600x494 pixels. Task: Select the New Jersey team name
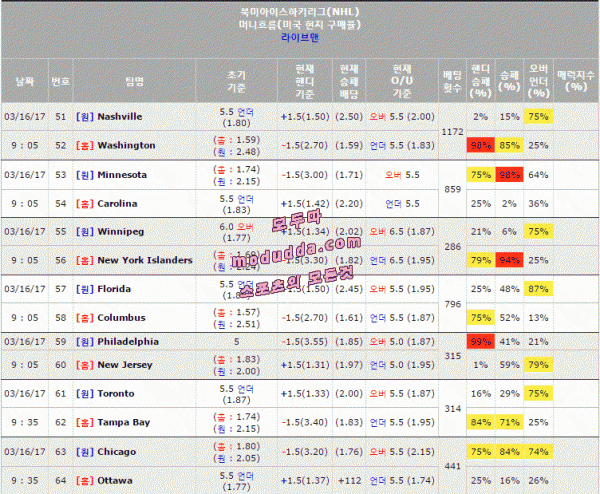tap(125, 365)
